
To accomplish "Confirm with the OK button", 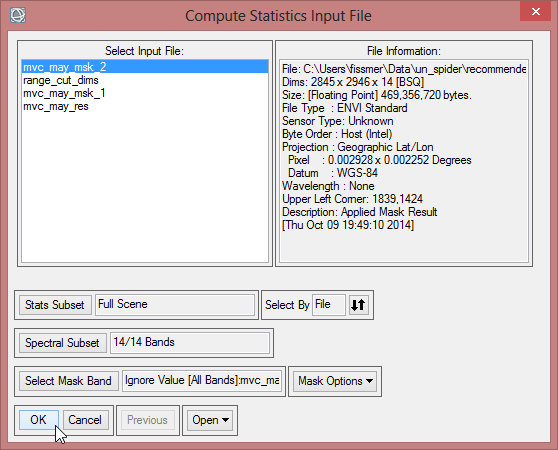I will 39,420.
